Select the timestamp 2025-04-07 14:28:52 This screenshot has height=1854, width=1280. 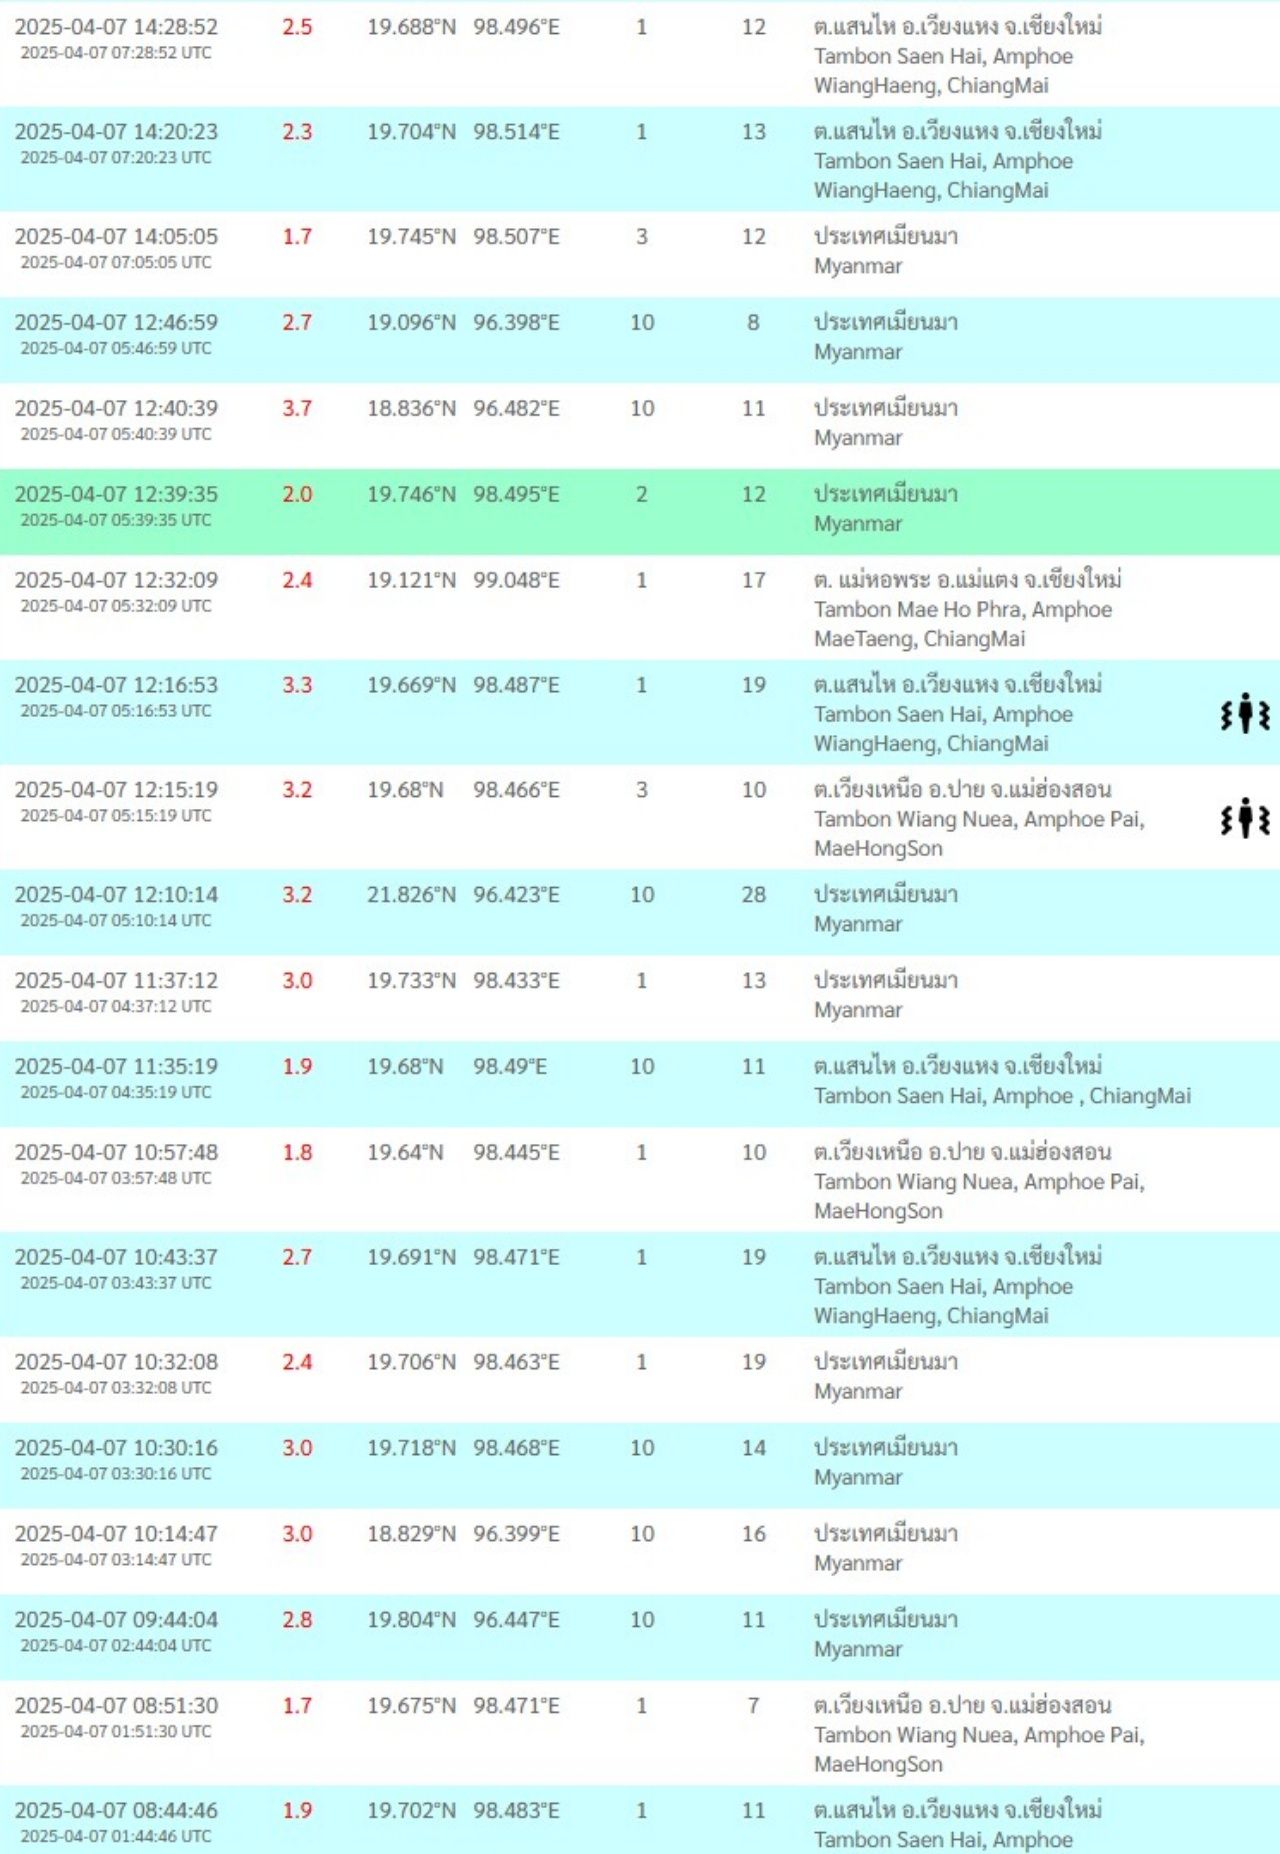[116, 27]
